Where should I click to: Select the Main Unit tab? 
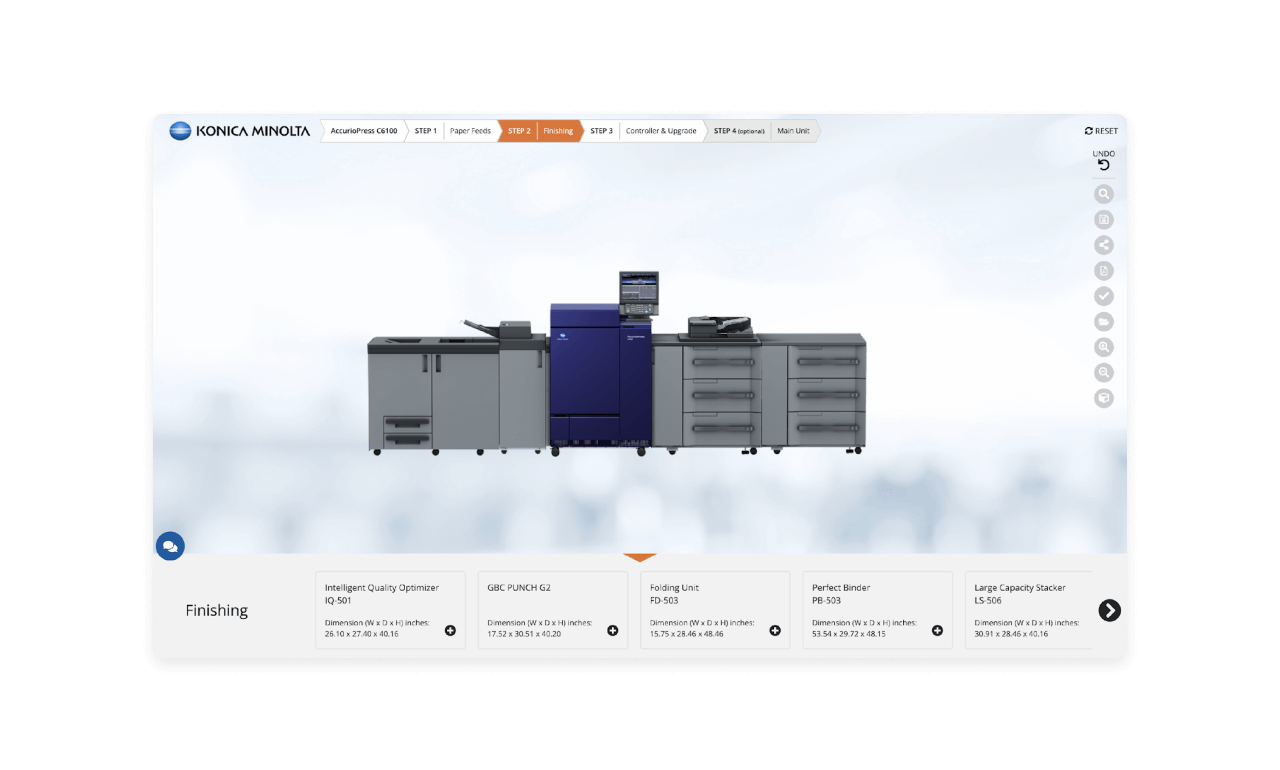point(793,130)
